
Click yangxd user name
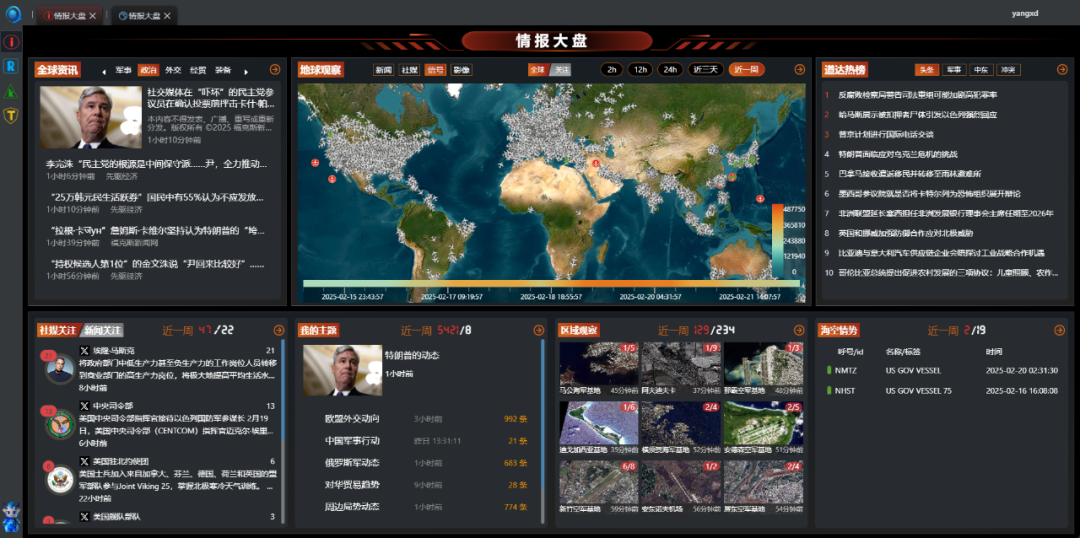[1024, 13]
